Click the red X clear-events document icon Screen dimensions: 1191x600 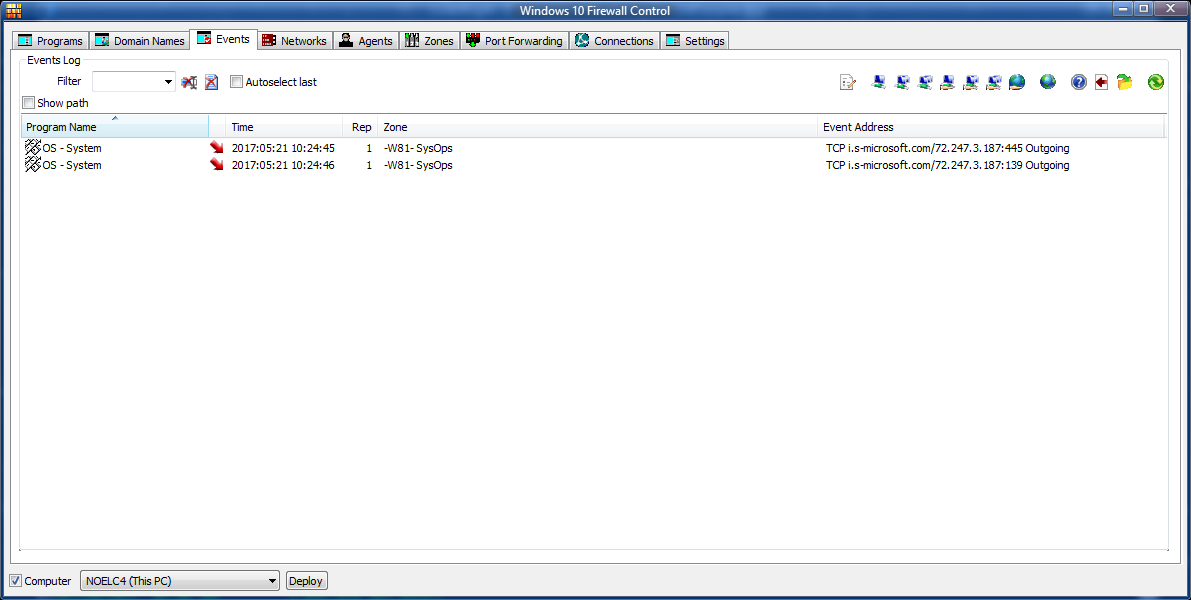click(211, 82)
